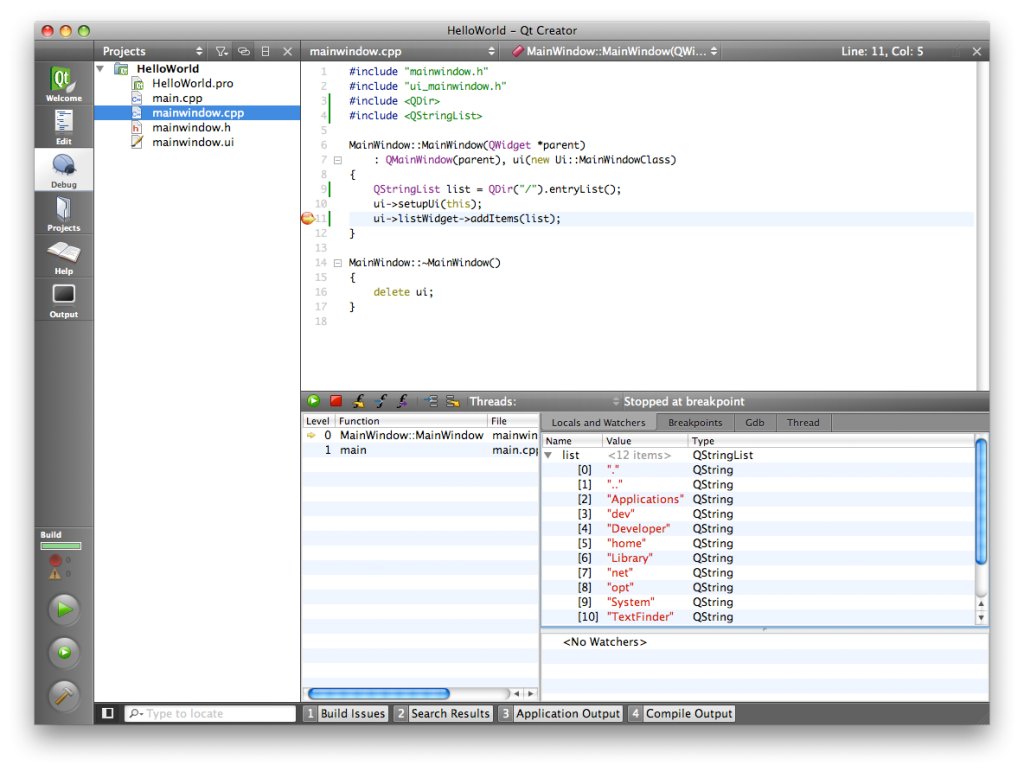Switch to the Gdb tab
Image resolution: width=1024 pixels, height=772 pixels.
point(755,423)
